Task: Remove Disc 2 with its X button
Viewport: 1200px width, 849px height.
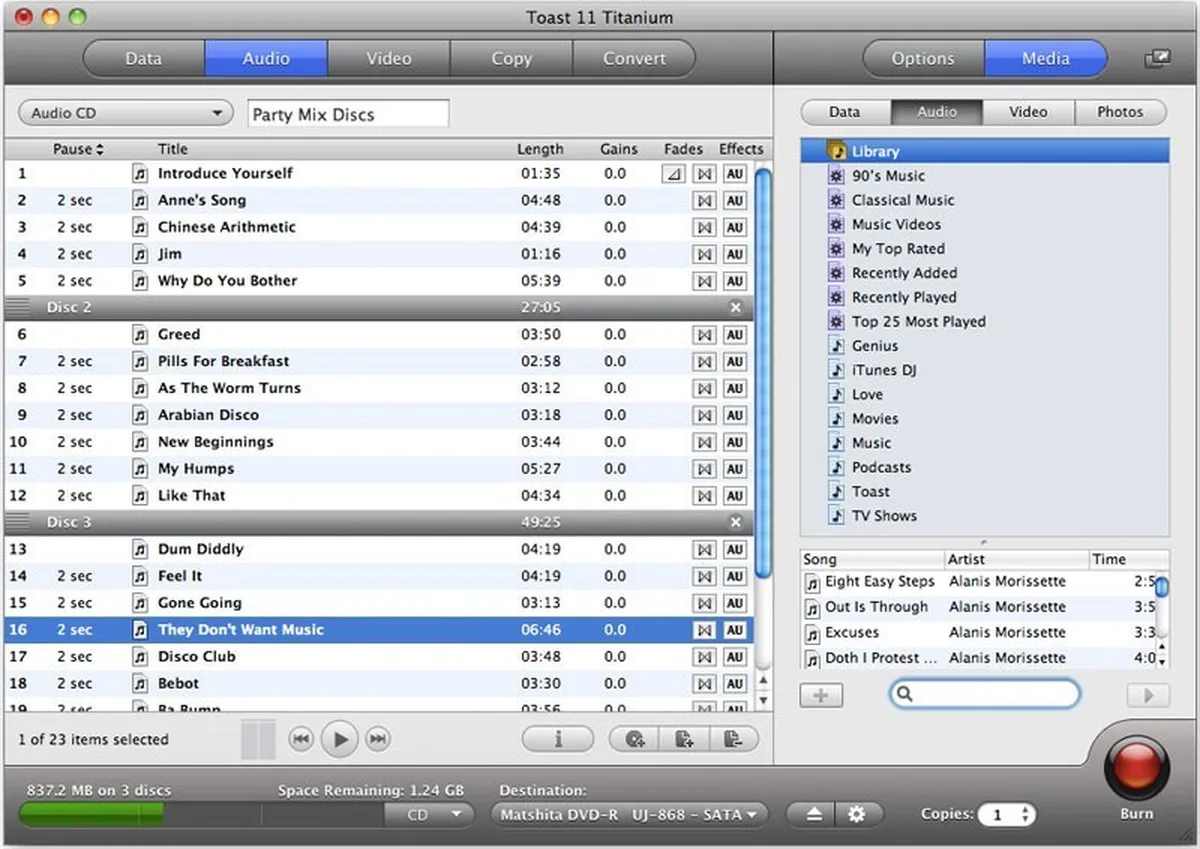Action: (736, 308)
